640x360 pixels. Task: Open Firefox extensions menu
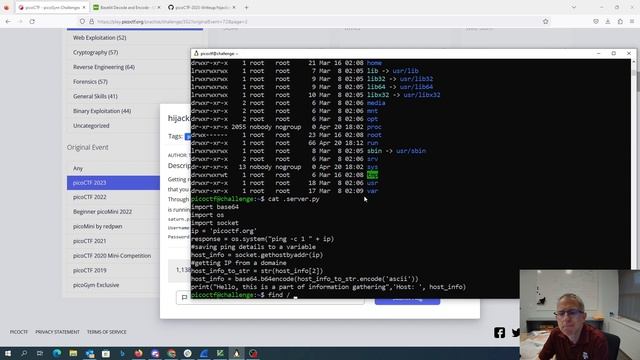coord(620,21)
